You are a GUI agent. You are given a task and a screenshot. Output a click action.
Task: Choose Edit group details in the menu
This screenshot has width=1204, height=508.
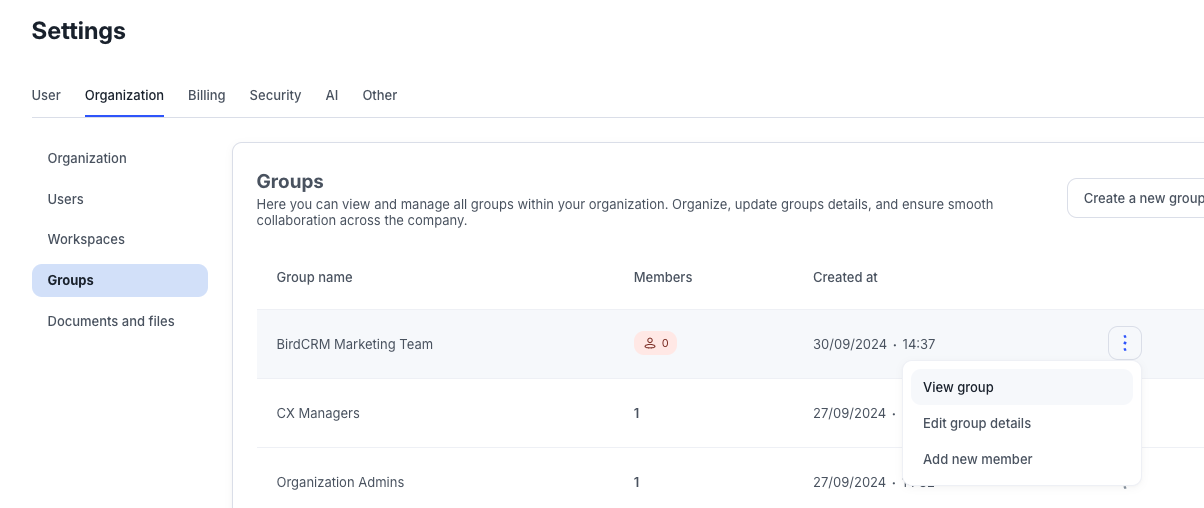coord(976,423)
